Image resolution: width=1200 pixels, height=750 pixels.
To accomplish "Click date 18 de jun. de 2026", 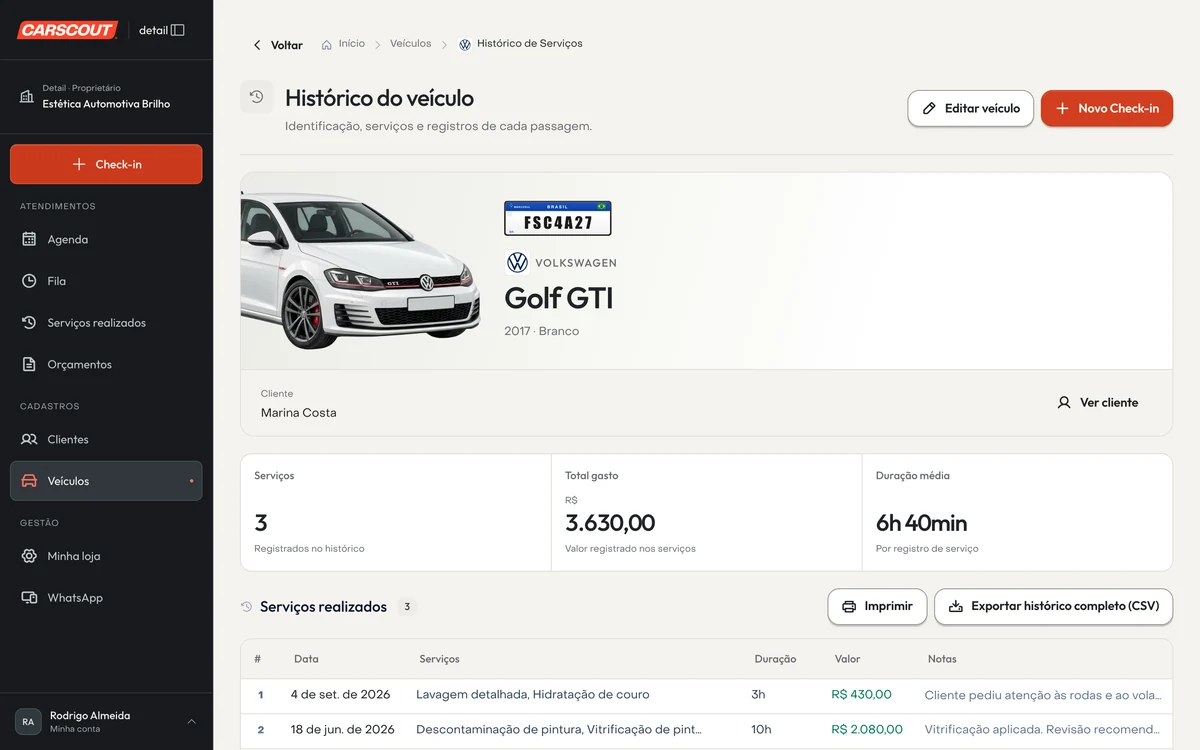I will (342, 729).
